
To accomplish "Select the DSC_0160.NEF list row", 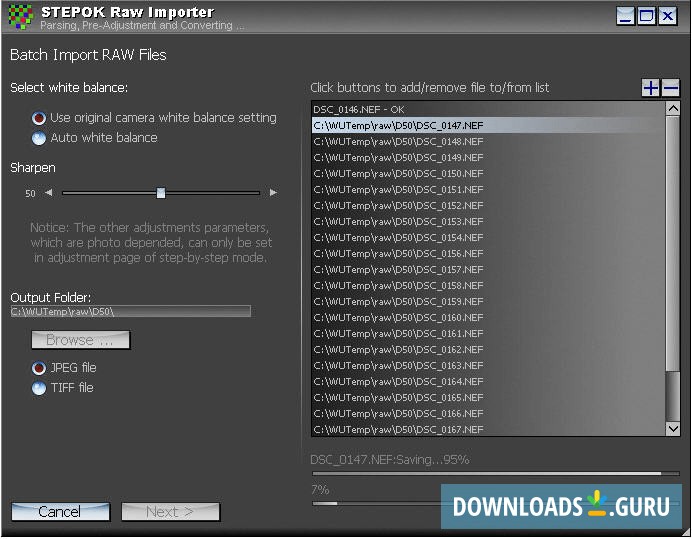I will pyautogui.click(x=489, y=317).
